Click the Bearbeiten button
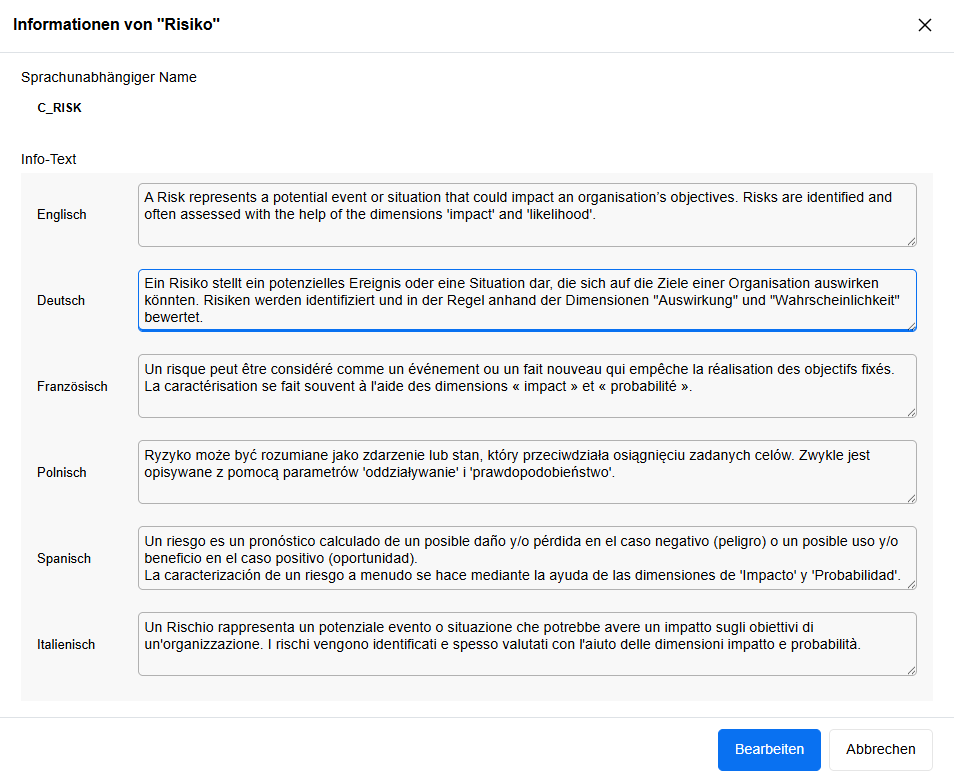 click(769, 749)
